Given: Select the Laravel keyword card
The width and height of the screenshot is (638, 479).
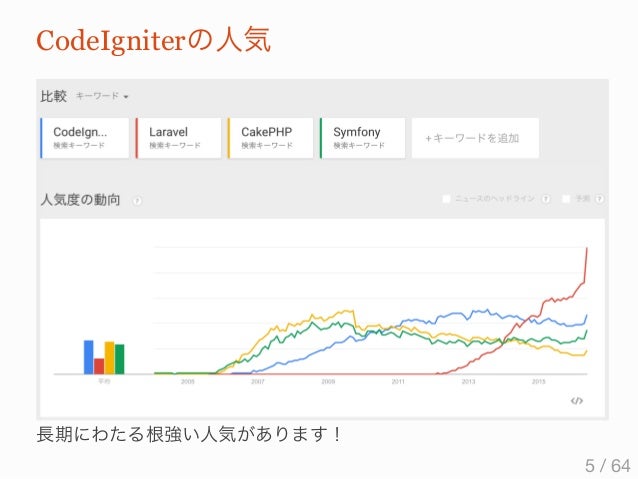Looking at the screenshot, I should coord(179,138).
